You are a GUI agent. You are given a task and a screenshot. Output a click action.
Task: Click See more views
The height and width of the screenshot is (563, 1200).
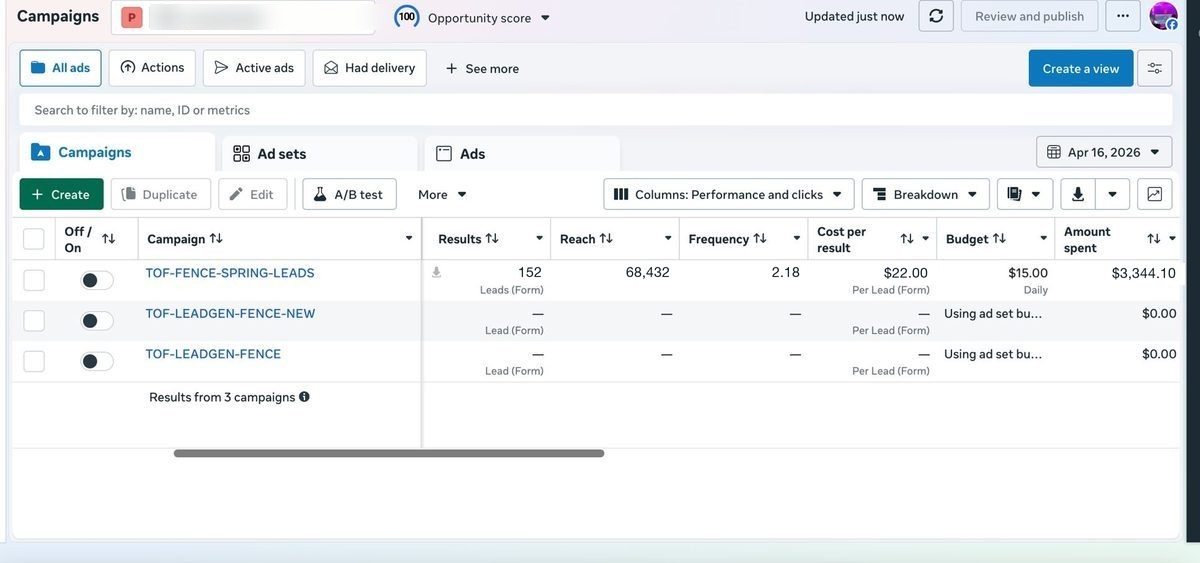pyautogui.click(x=482, y=68)
